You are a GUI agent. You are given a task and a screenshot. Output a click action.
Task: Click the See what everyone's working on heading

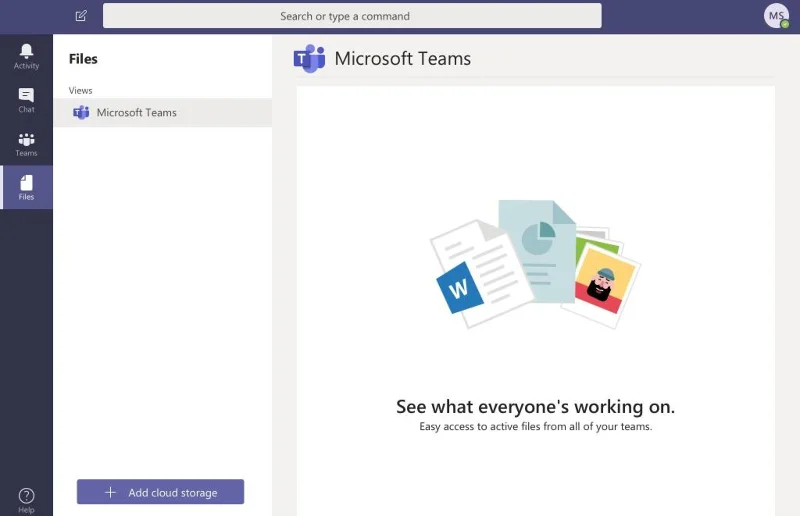[535, 407]
